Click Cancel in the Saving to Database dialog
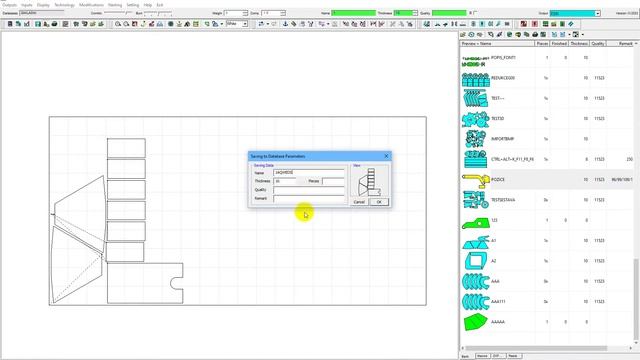This screenshot has height=360, width=640. pos(359,202)
